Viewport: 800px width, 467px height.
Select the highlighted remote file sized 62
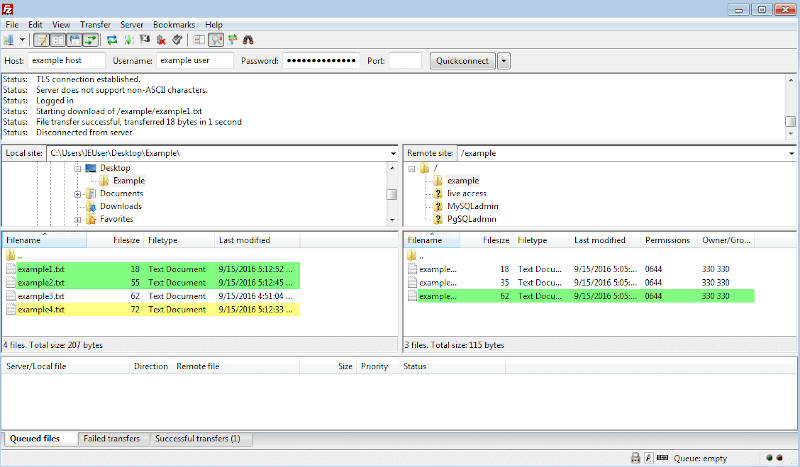(581, 296)
